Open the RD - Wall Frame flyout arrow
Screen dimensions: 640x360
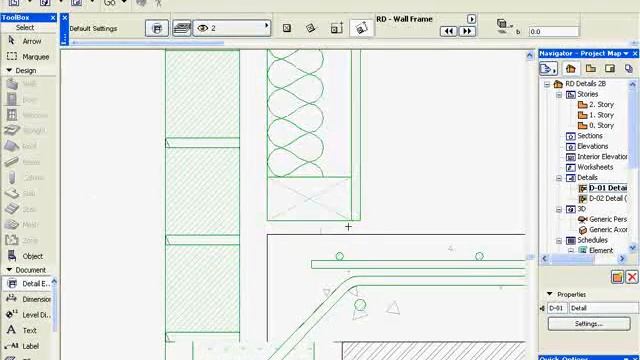point(471,19)
